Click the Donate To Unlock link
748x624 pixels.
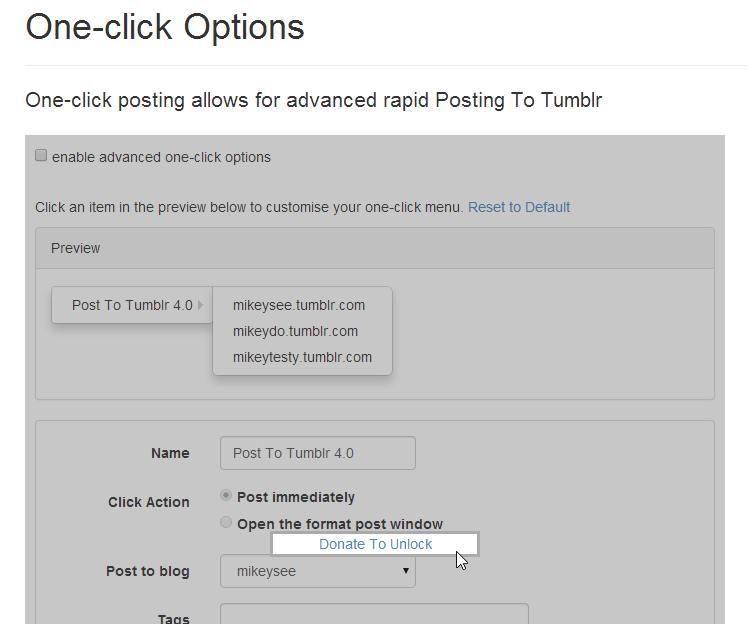[375, 544]
